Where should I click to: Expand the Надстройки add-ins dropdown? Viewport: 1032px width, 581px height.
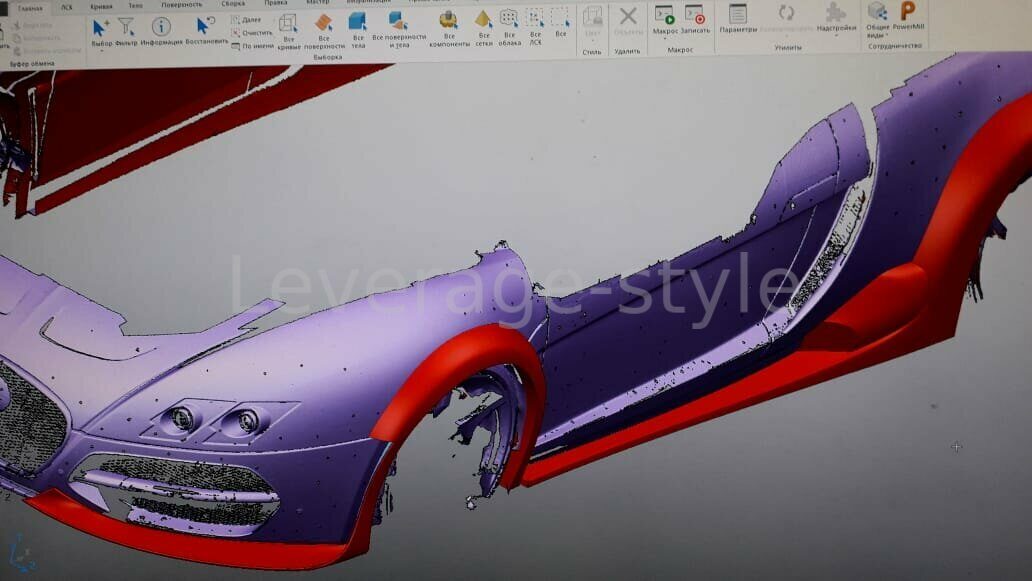coord(835,18)
